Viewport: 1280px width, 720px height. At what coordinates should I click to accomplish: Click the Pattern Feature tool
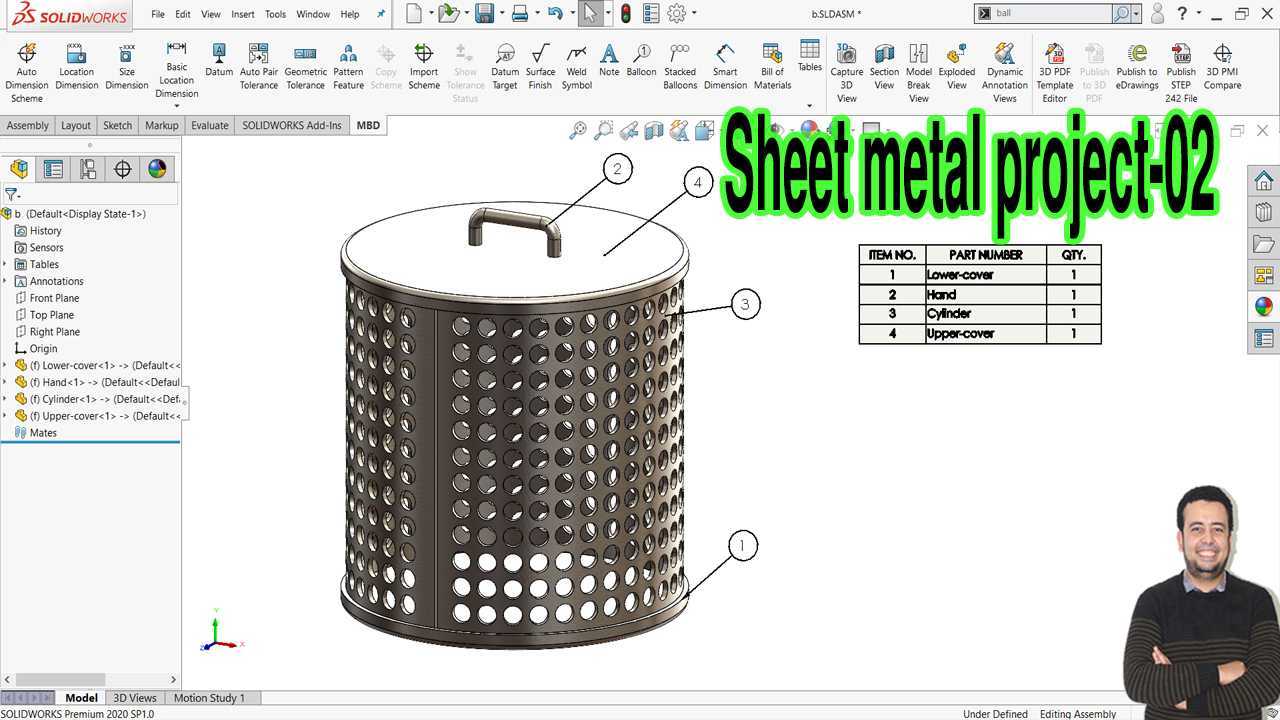[348, 66]
